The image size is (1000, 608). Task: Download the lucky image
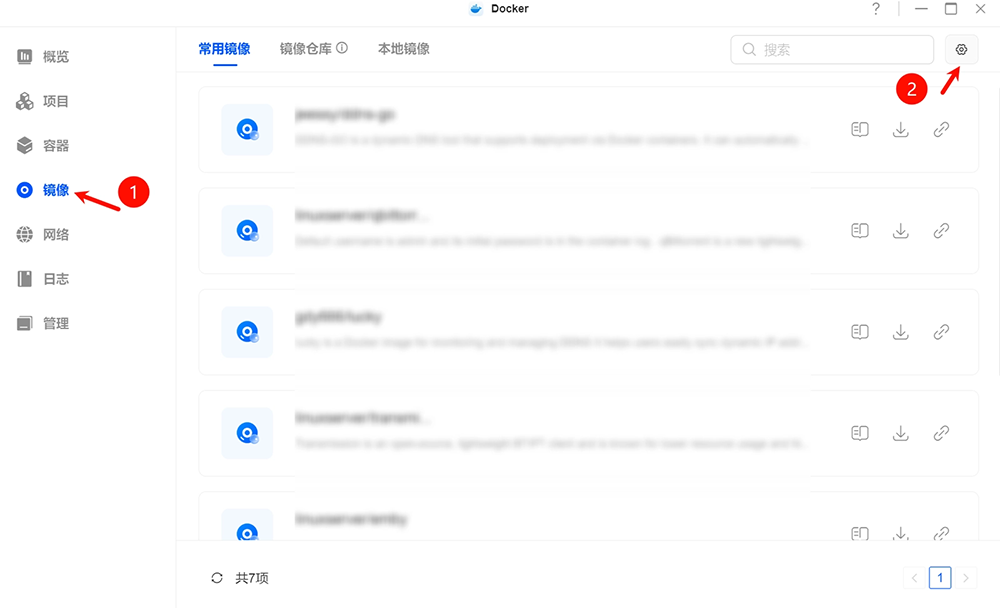click(x=901, y=332)
